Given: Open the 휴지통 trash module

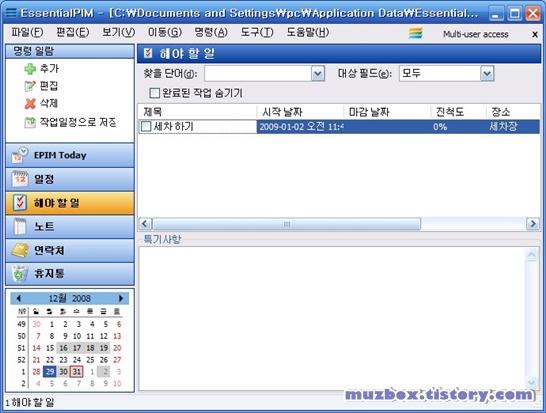Looking at the screenshot, I should 70,274.
